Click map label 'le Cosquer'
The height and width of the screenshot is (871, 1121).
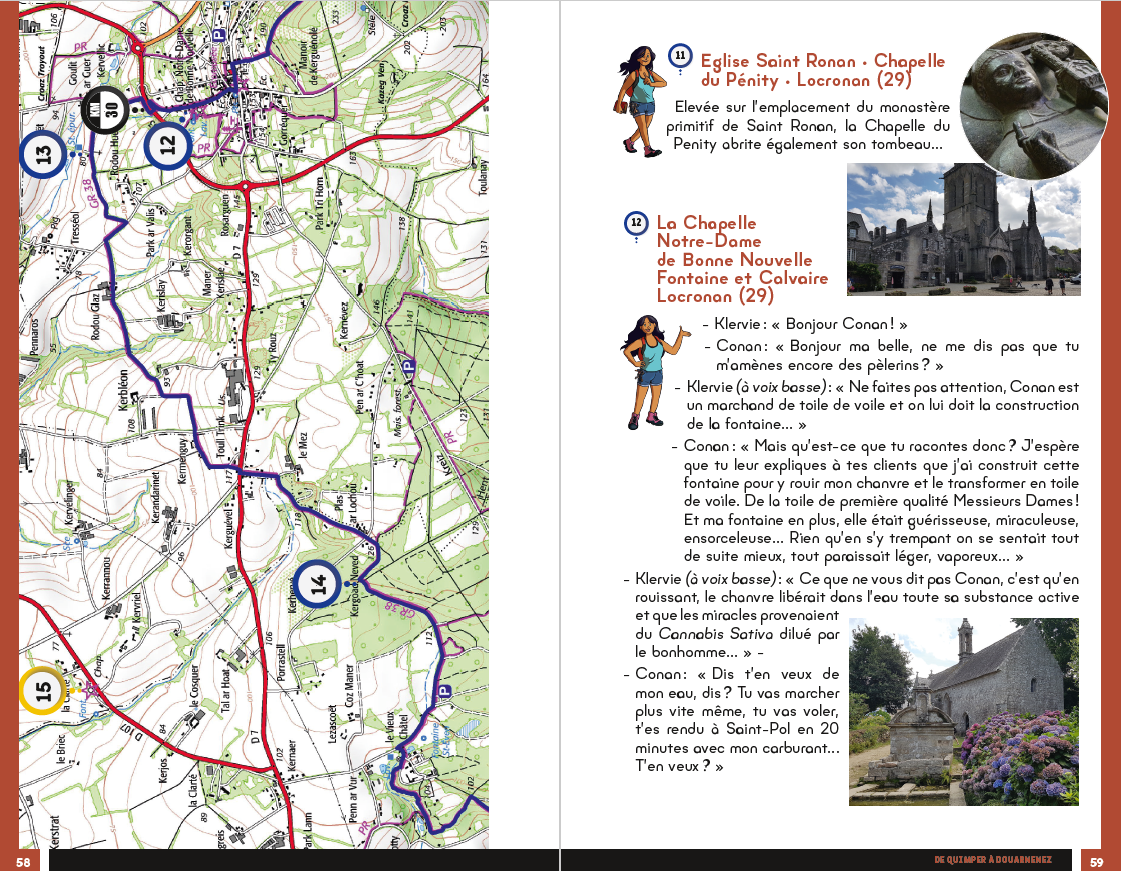point(194,687)
